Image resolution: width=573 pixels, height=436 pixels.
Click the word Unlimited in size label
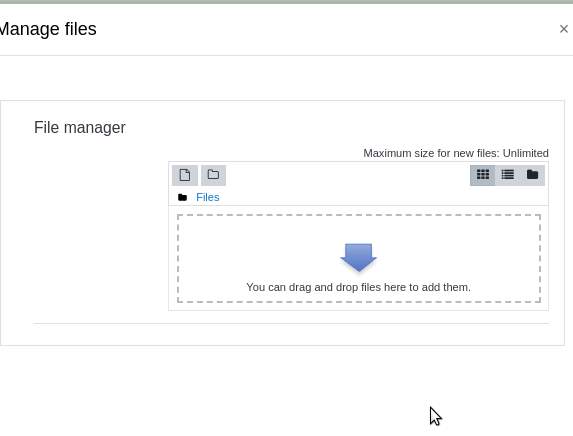(x=525, y=153)
